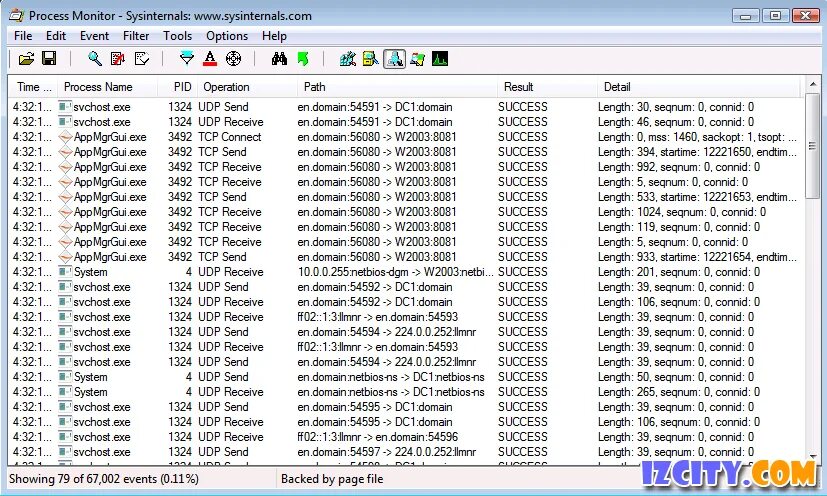Click the AppMgrGui.exe icon in the Length: 933 row
The height and width of the screenshot is (496, 827).
[x=65, y=257]
